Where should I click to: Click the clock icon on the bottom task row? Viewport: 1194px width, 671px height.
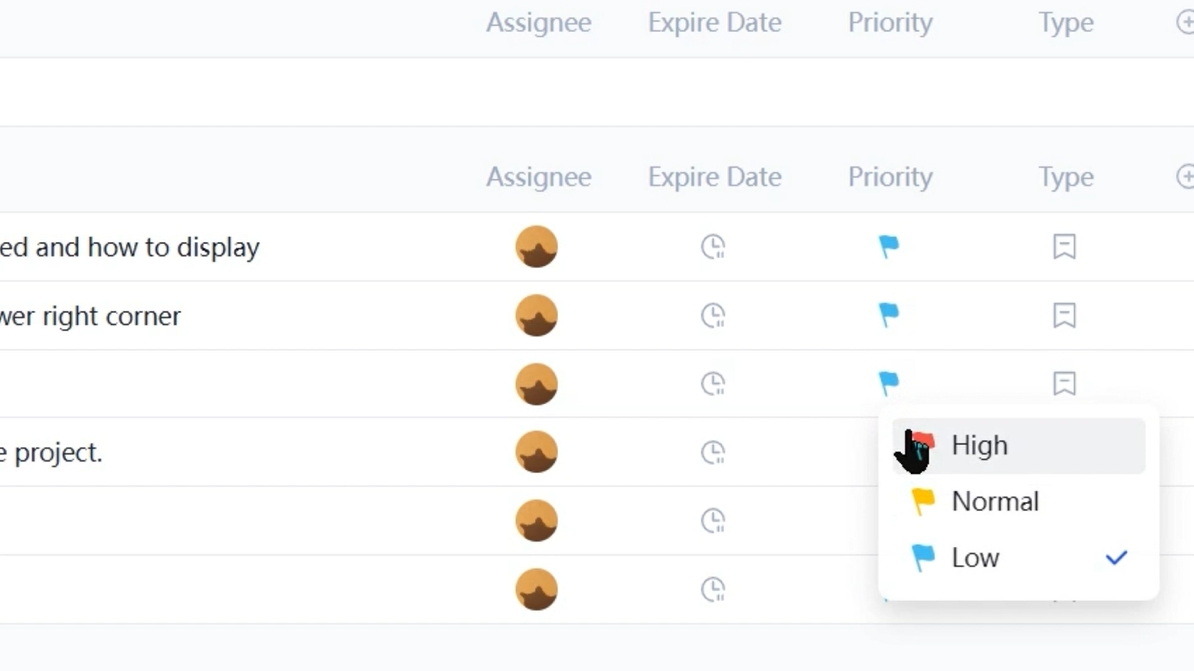[714, 589]
